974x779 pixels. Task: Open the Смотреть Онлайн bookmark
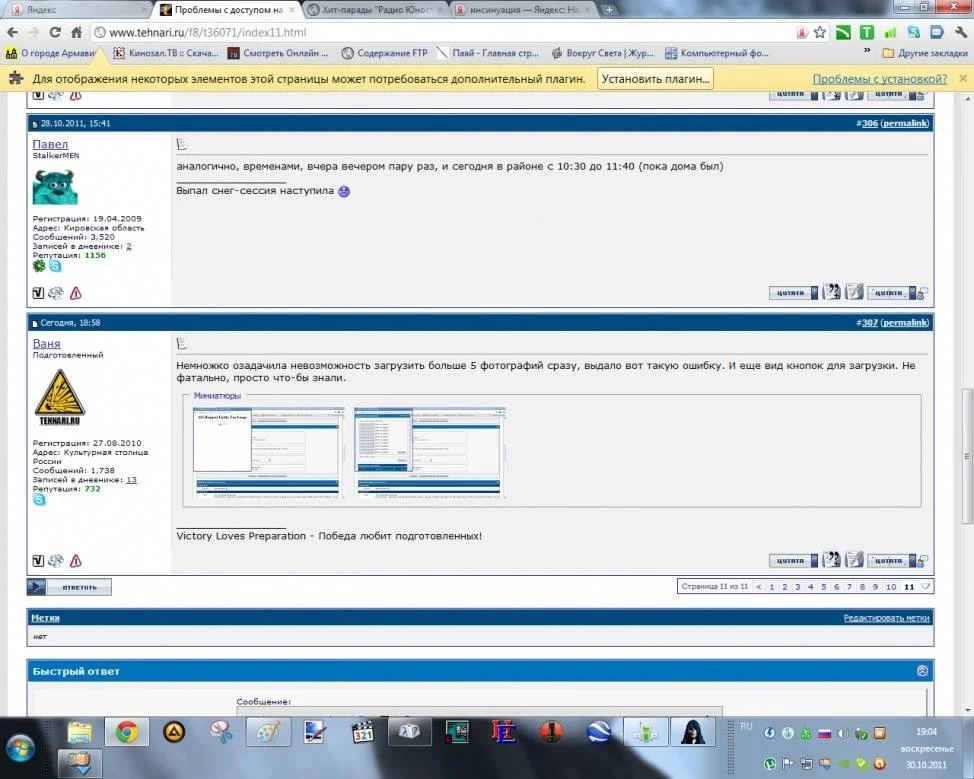(x=278, y=53)
